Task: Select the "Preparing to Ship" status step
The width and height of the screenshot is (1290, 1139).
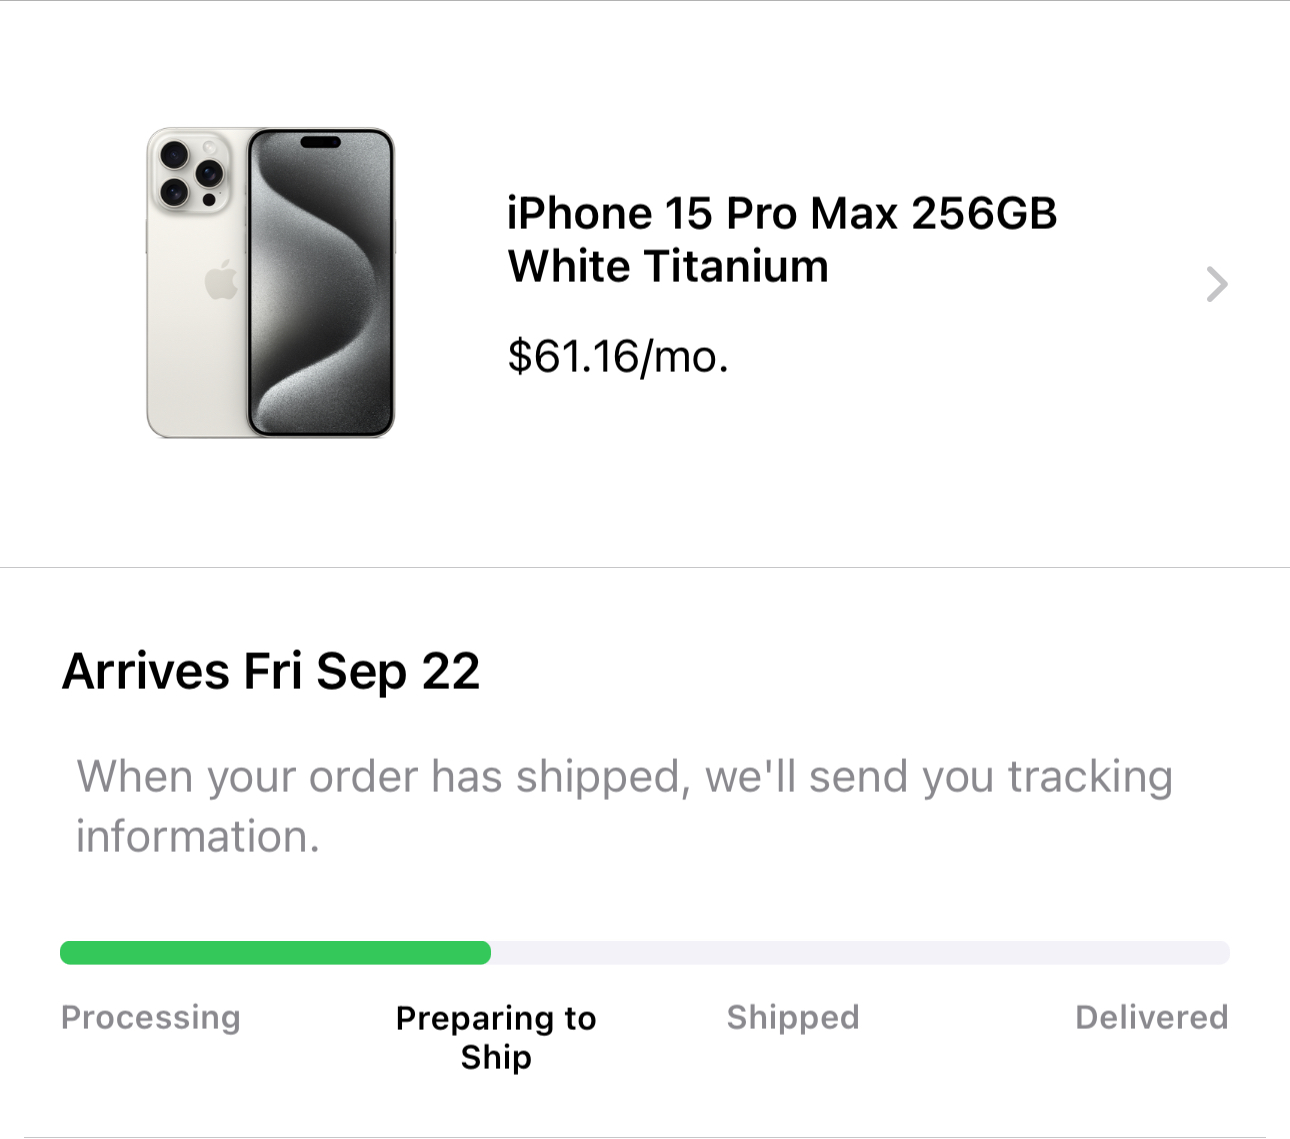Action: [x=496, y=1037]
